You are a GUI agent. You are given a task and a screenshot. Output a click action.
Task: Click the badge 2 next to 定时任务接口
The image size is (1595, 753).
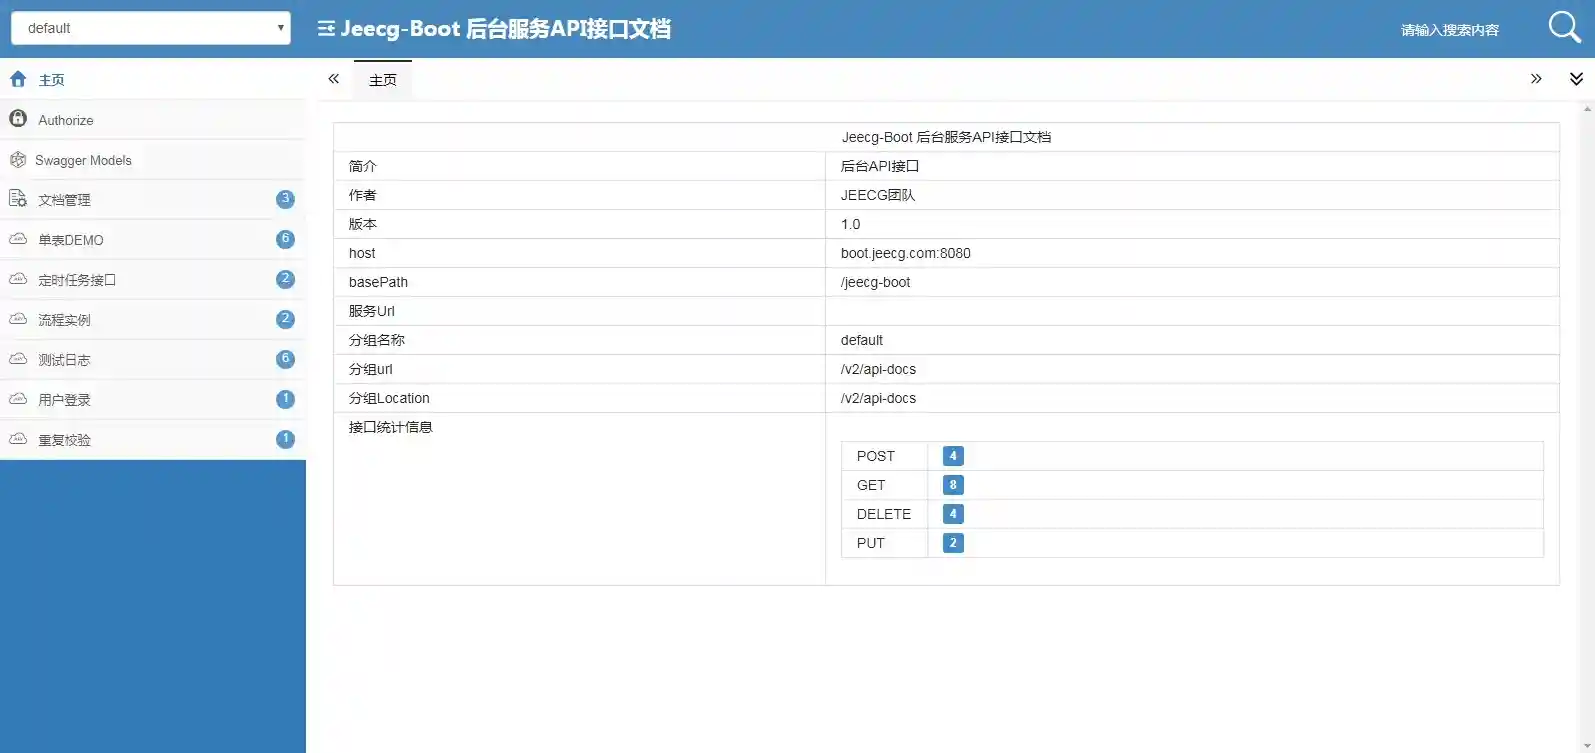click(285, 279)
